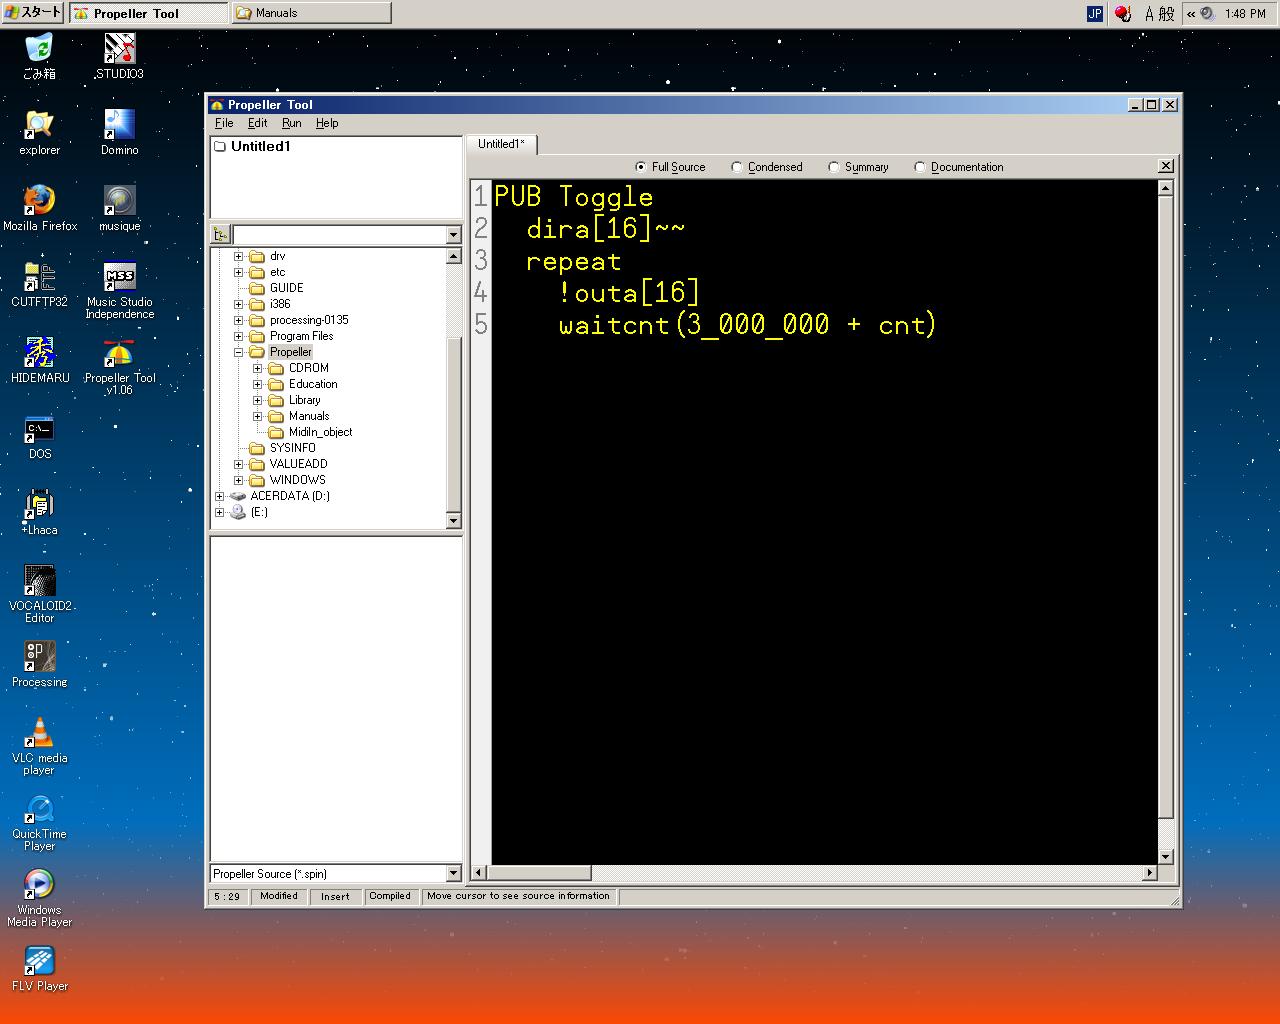Open the VLC media player icon
This screenshot has height=1024, width=1280.
(39, 734)
